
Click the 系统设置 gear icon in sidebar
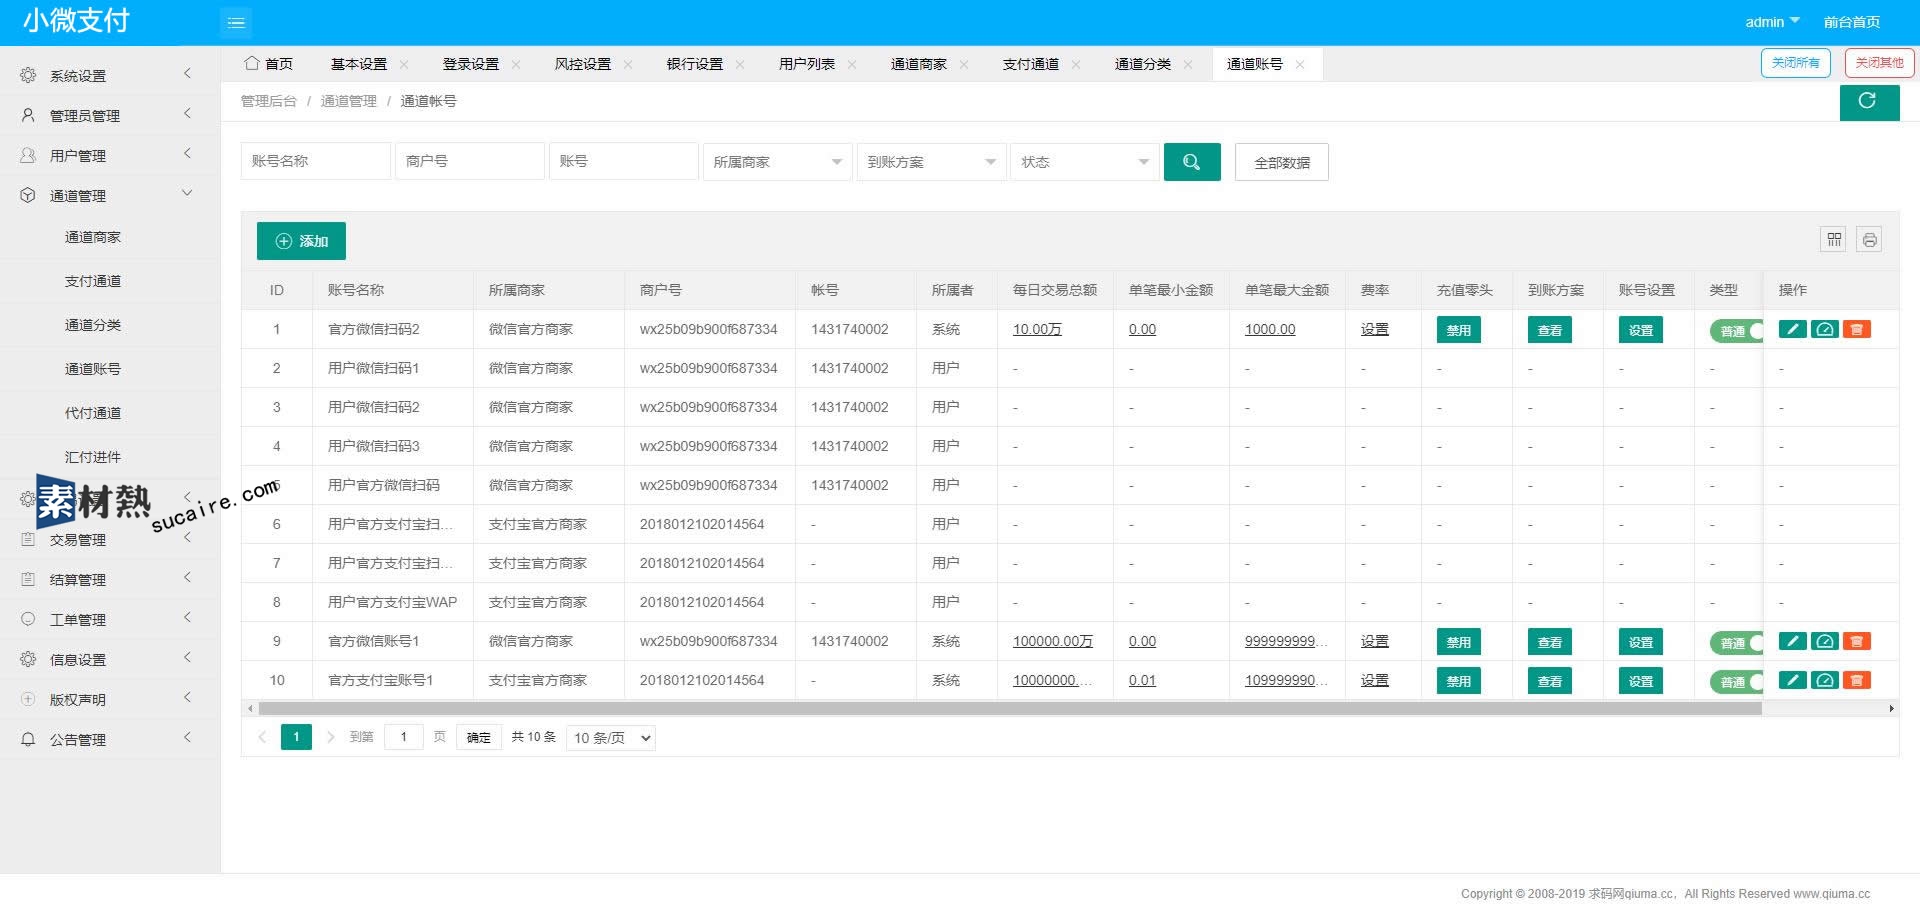click(28, 75)
